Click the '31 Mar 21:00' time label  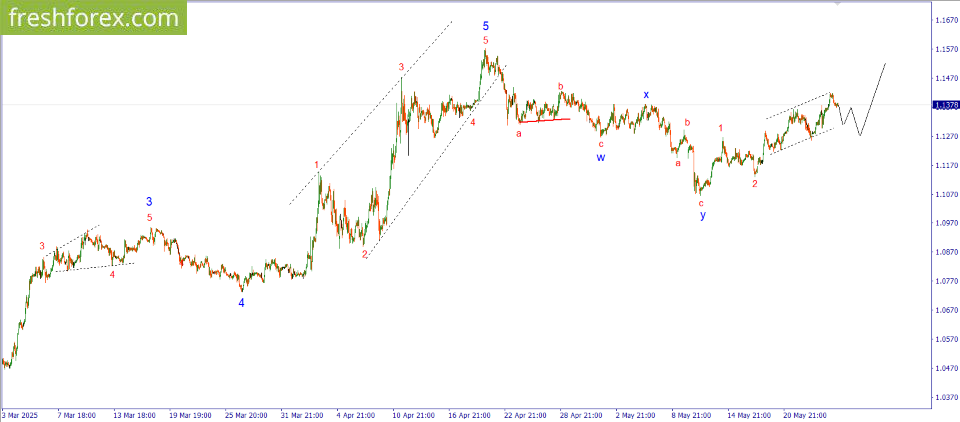click(x=301, y=415)
